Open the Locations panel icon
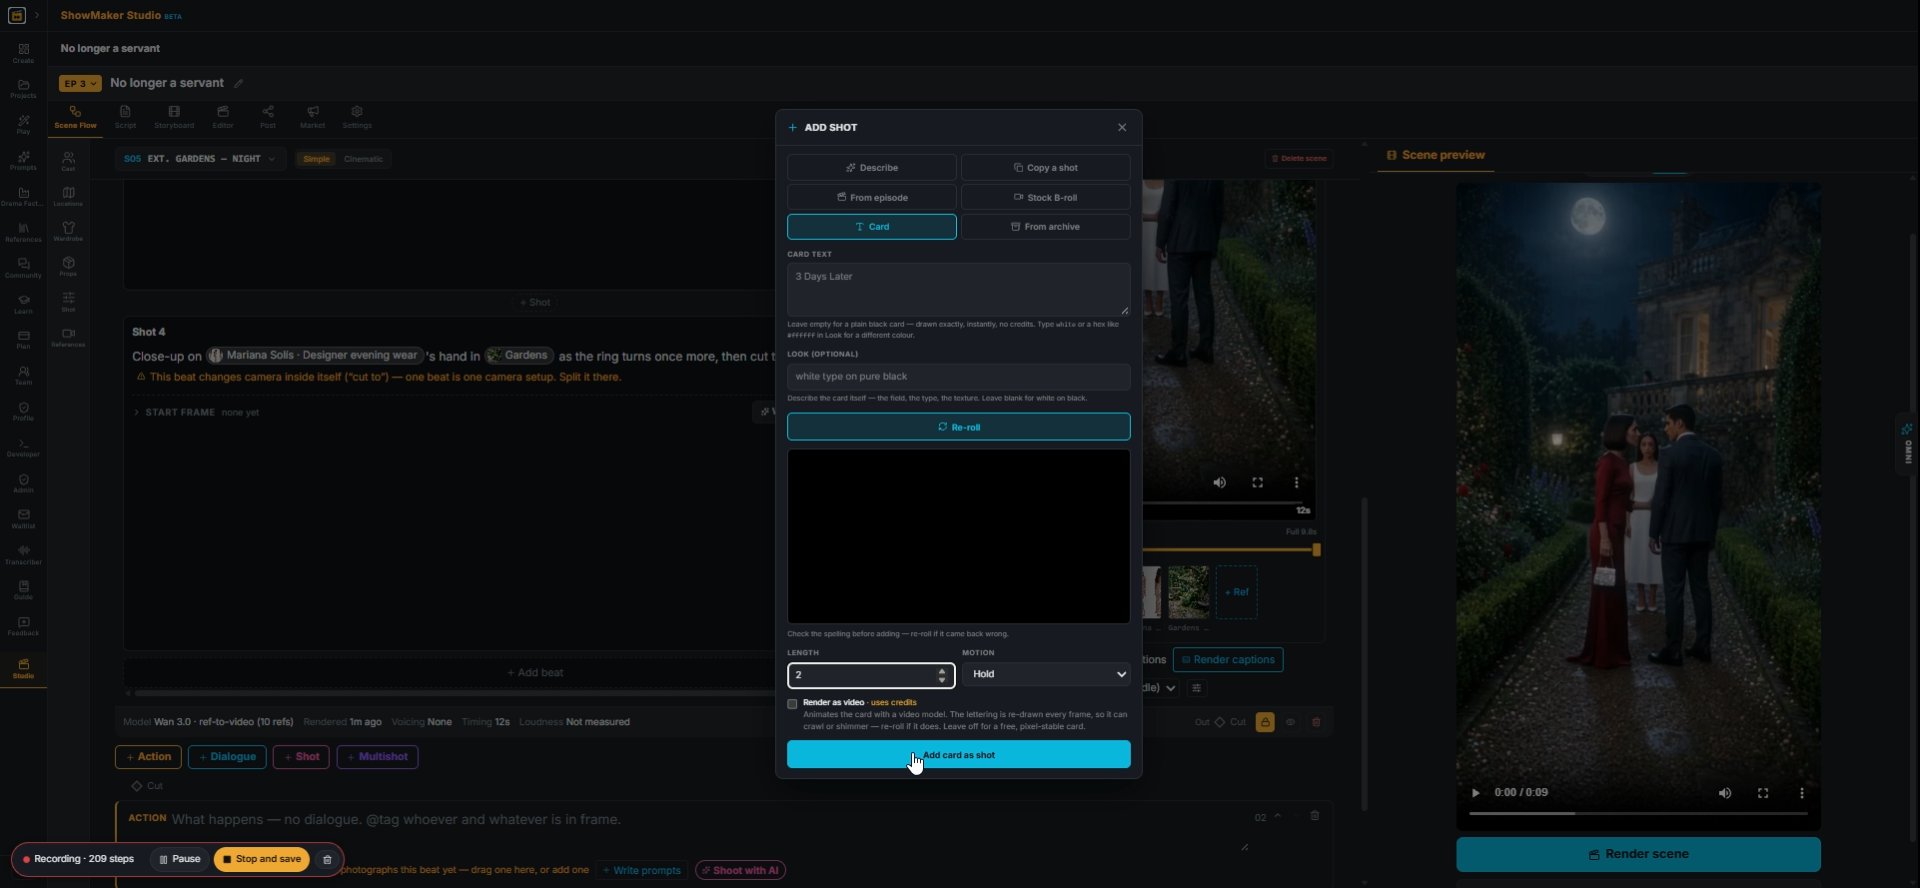This screenshot has height=888, width=1920. click(68, 196)
